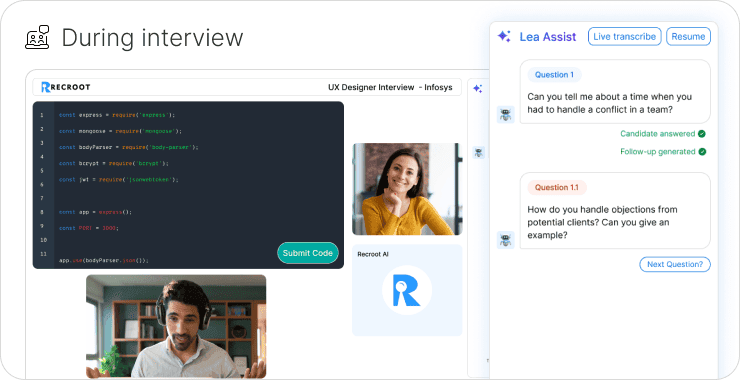This screenshot has height=380, width=740.
Task: Click the Lea Assist panel title
Action: 547,37
